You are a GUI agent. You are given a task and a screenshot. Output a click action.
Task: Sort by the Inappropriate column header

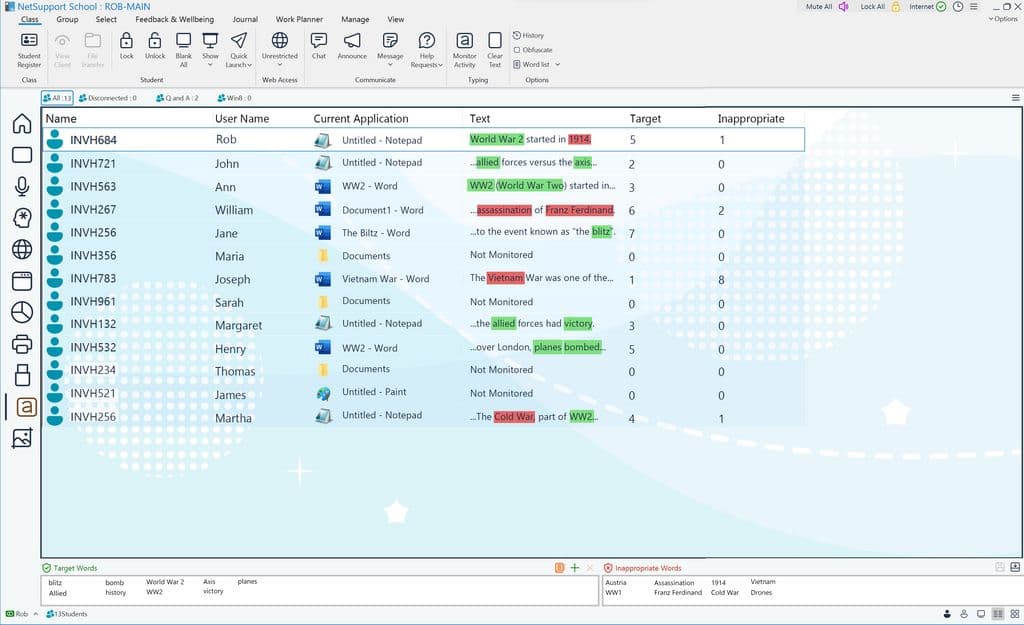click(x=751, y=119)
